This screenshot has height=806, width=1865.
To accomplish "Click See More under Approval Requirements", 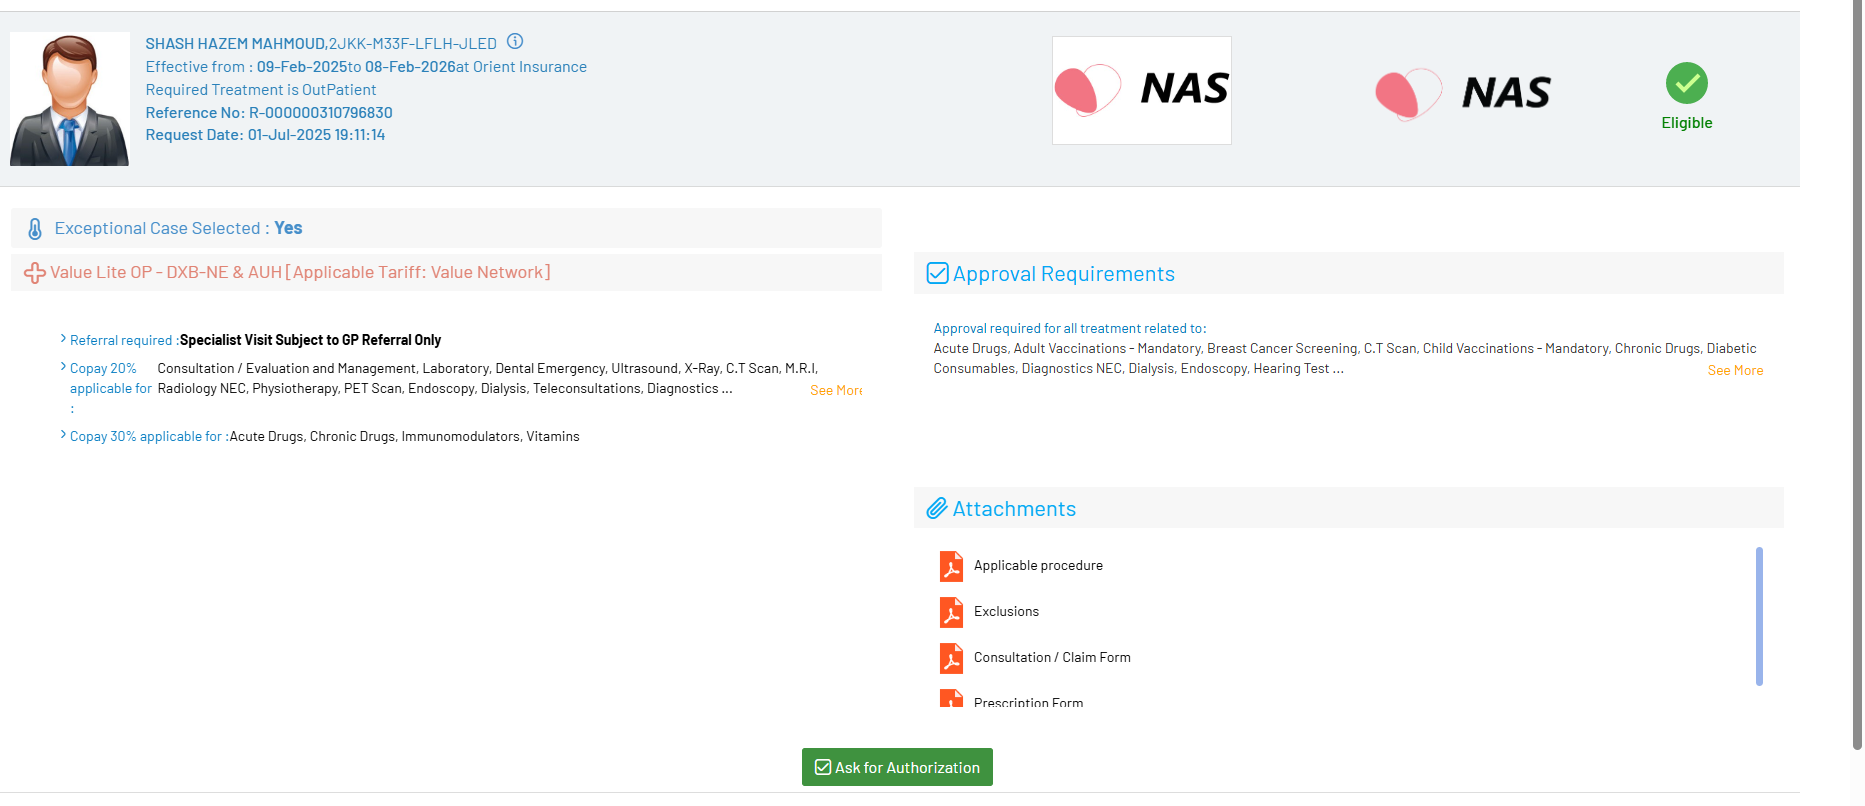I will pyautogui.click(x=1735, y=371).
